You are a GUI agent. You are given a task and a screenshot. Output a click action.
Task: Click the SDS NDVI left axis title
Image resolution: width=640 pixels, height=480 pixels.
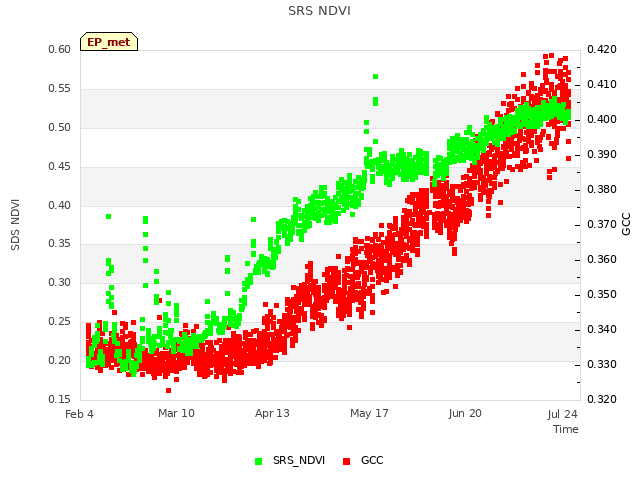pyautogui.click(x=15, y=225)
